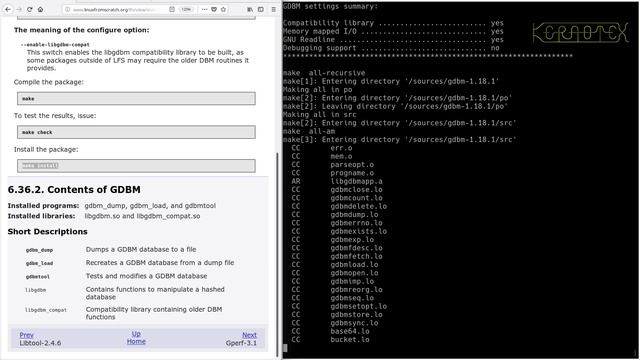Click 'GDBM settings summary:' line in terminal

click(x=330, y=7)
